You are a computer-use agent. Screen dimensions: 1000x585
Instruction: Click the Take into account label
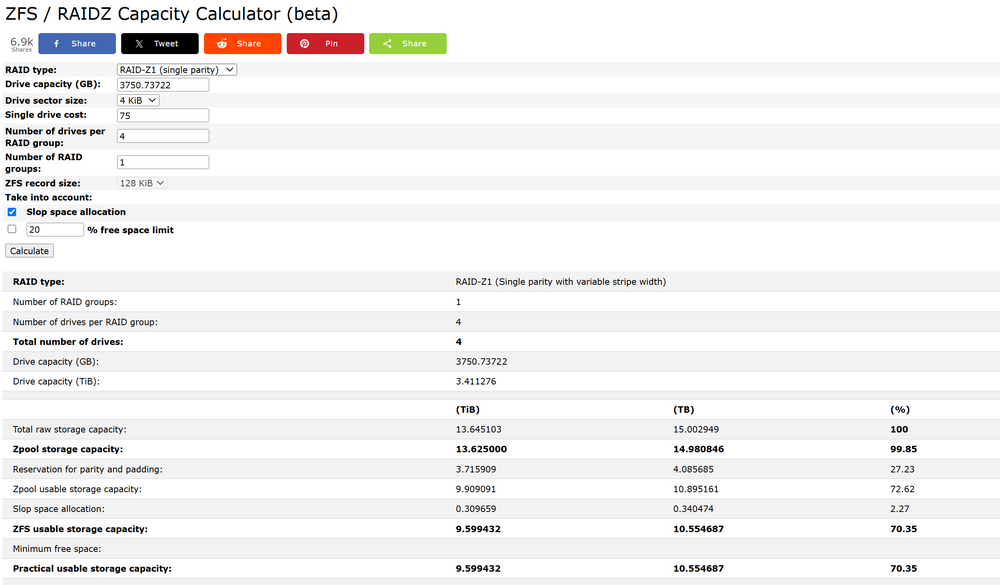coord(48,198)
